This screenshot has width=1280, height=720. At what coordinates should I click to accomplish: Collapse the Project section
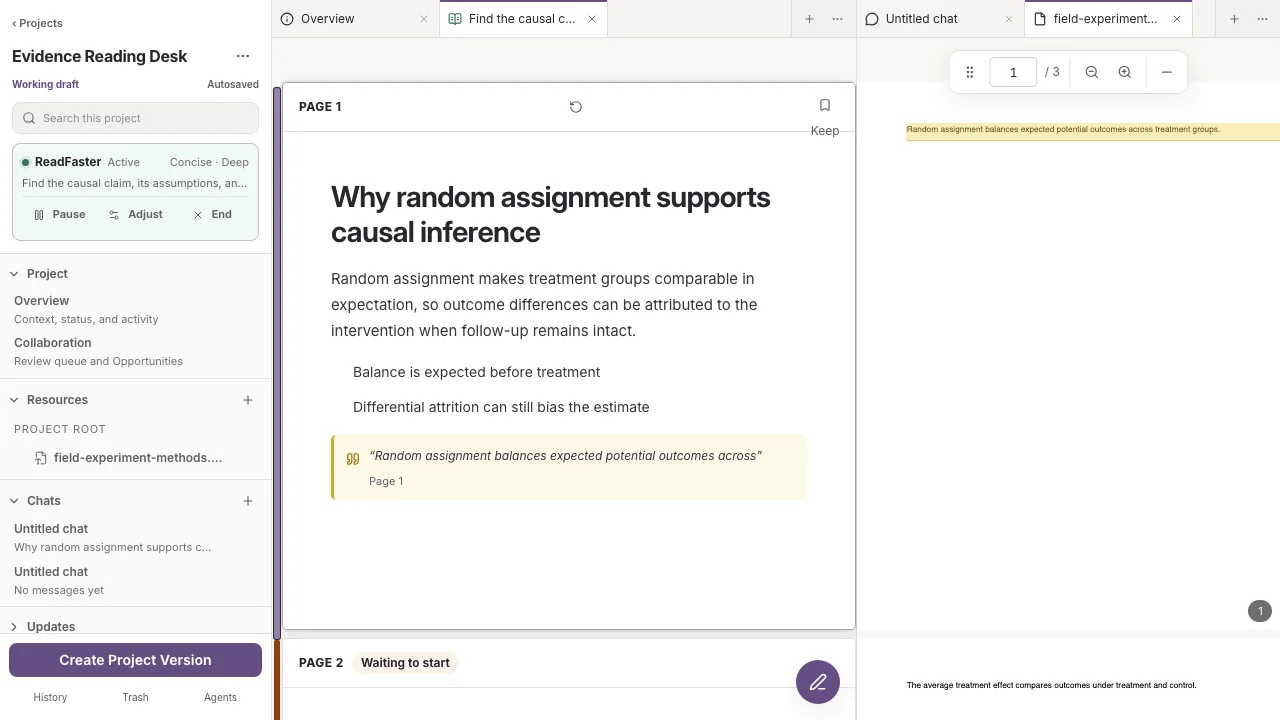[x=14, y=274]
